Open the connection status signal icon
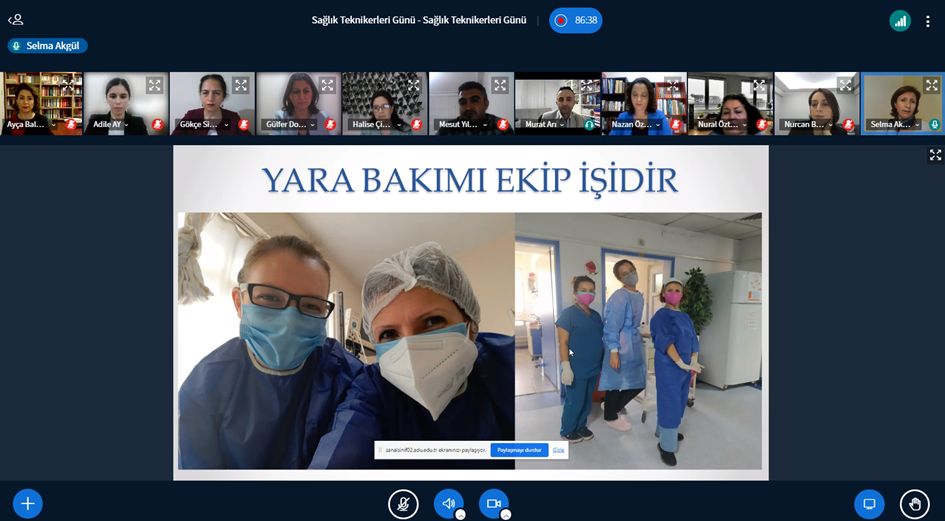This screenshot has width=945, height=521. (900, 20)
